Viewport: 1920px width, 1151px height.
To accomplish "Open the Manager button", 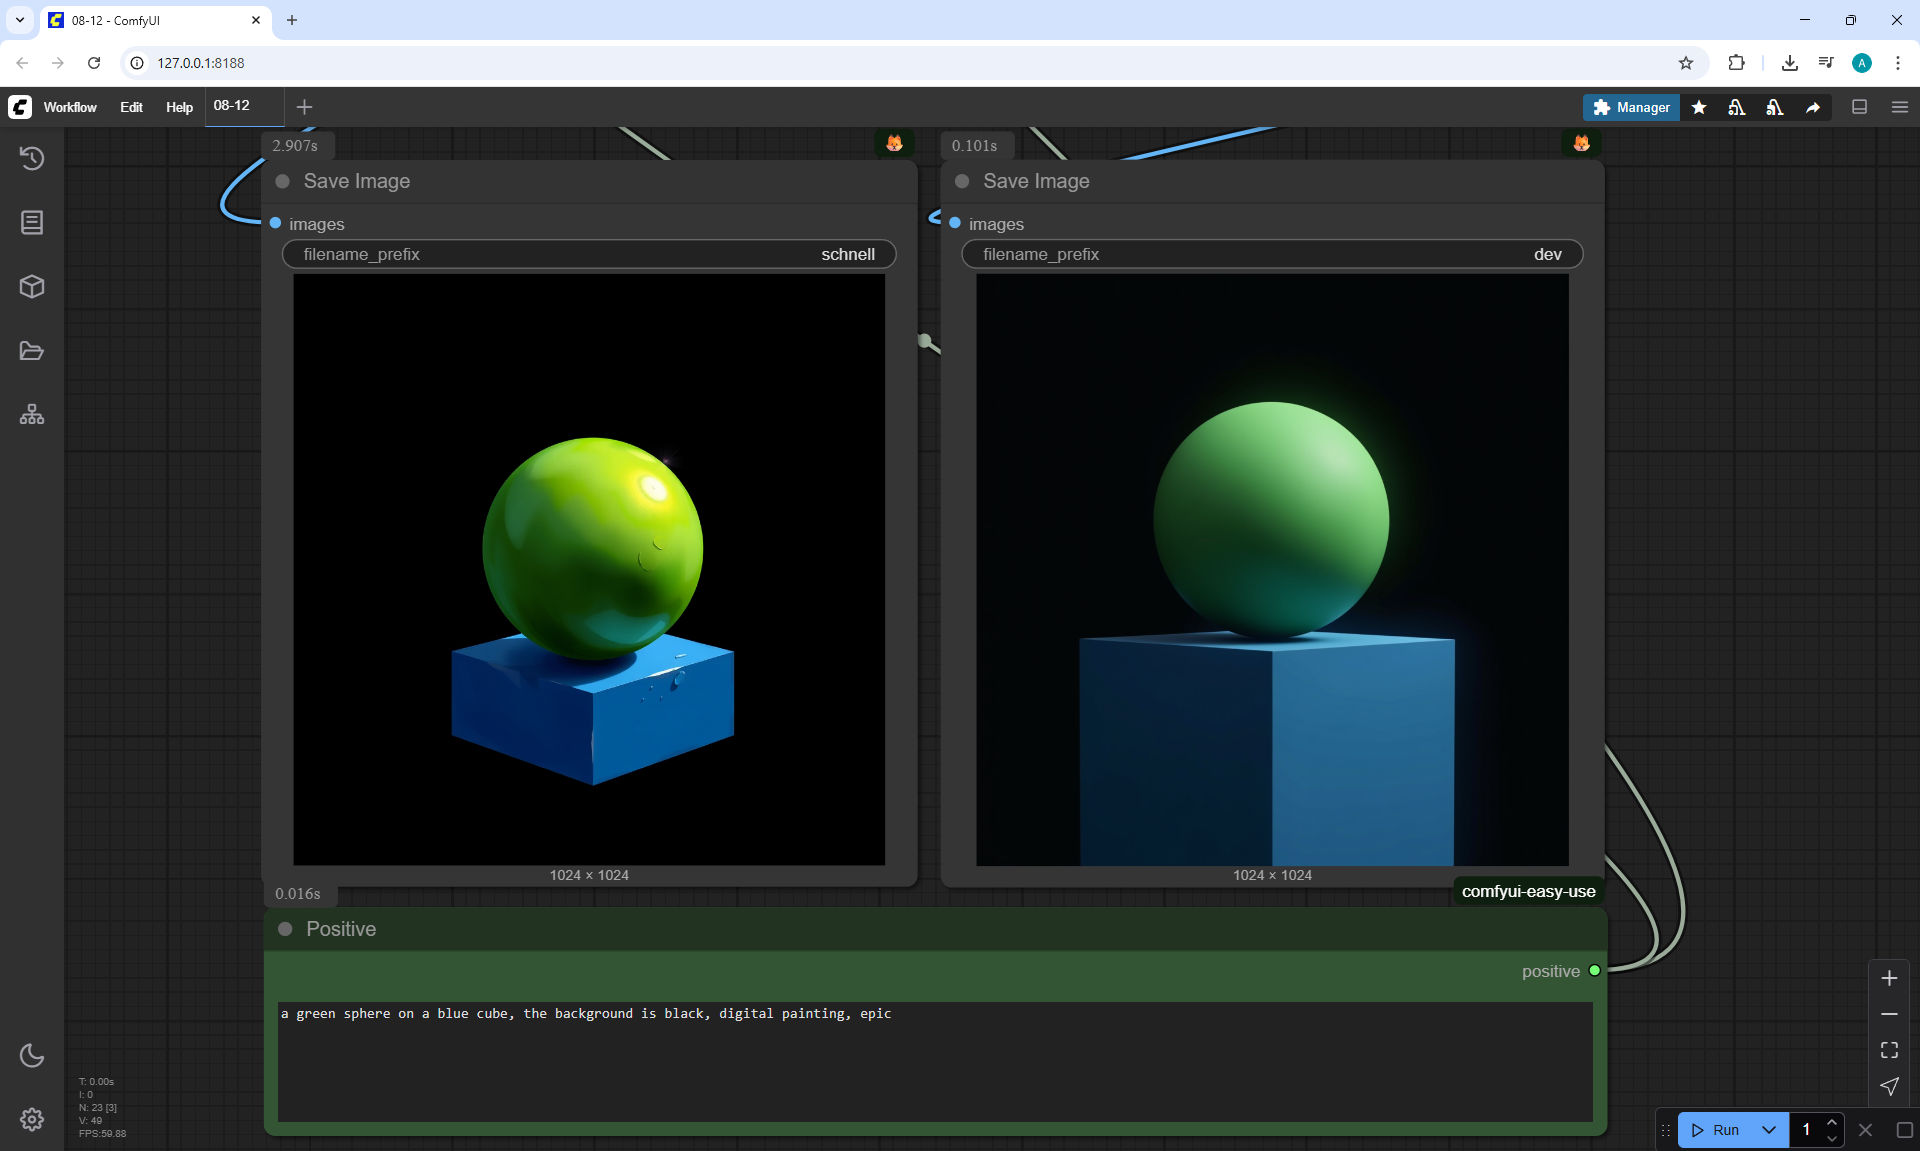I will 1631,107.
